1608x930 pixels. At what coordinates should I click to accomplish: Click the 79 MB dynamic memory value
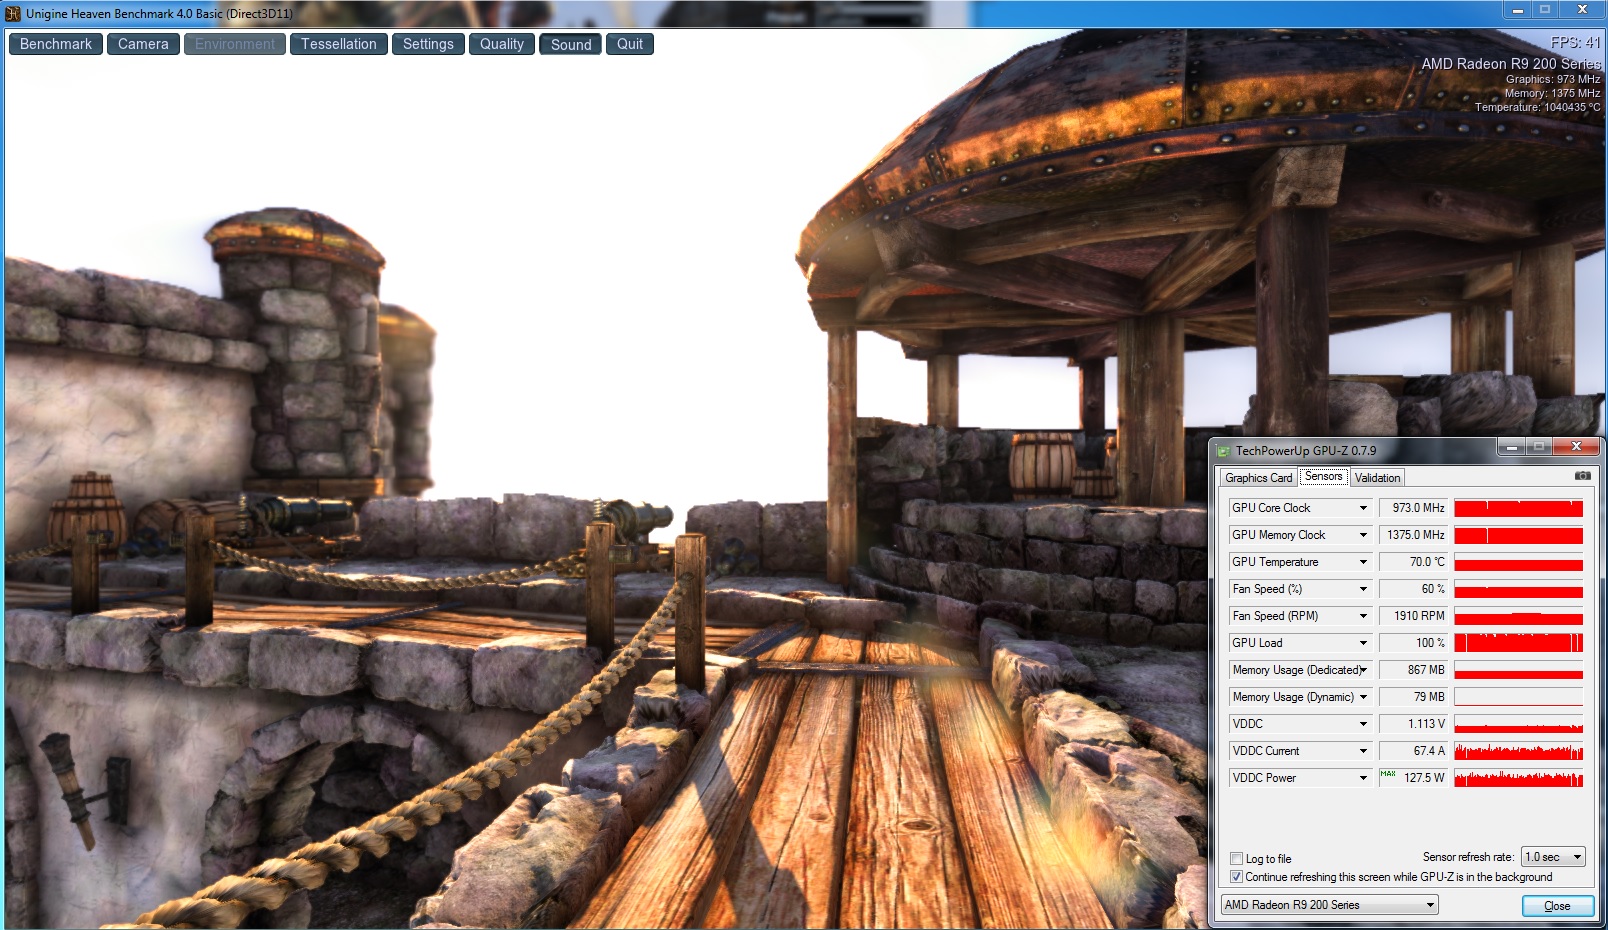1414,697
